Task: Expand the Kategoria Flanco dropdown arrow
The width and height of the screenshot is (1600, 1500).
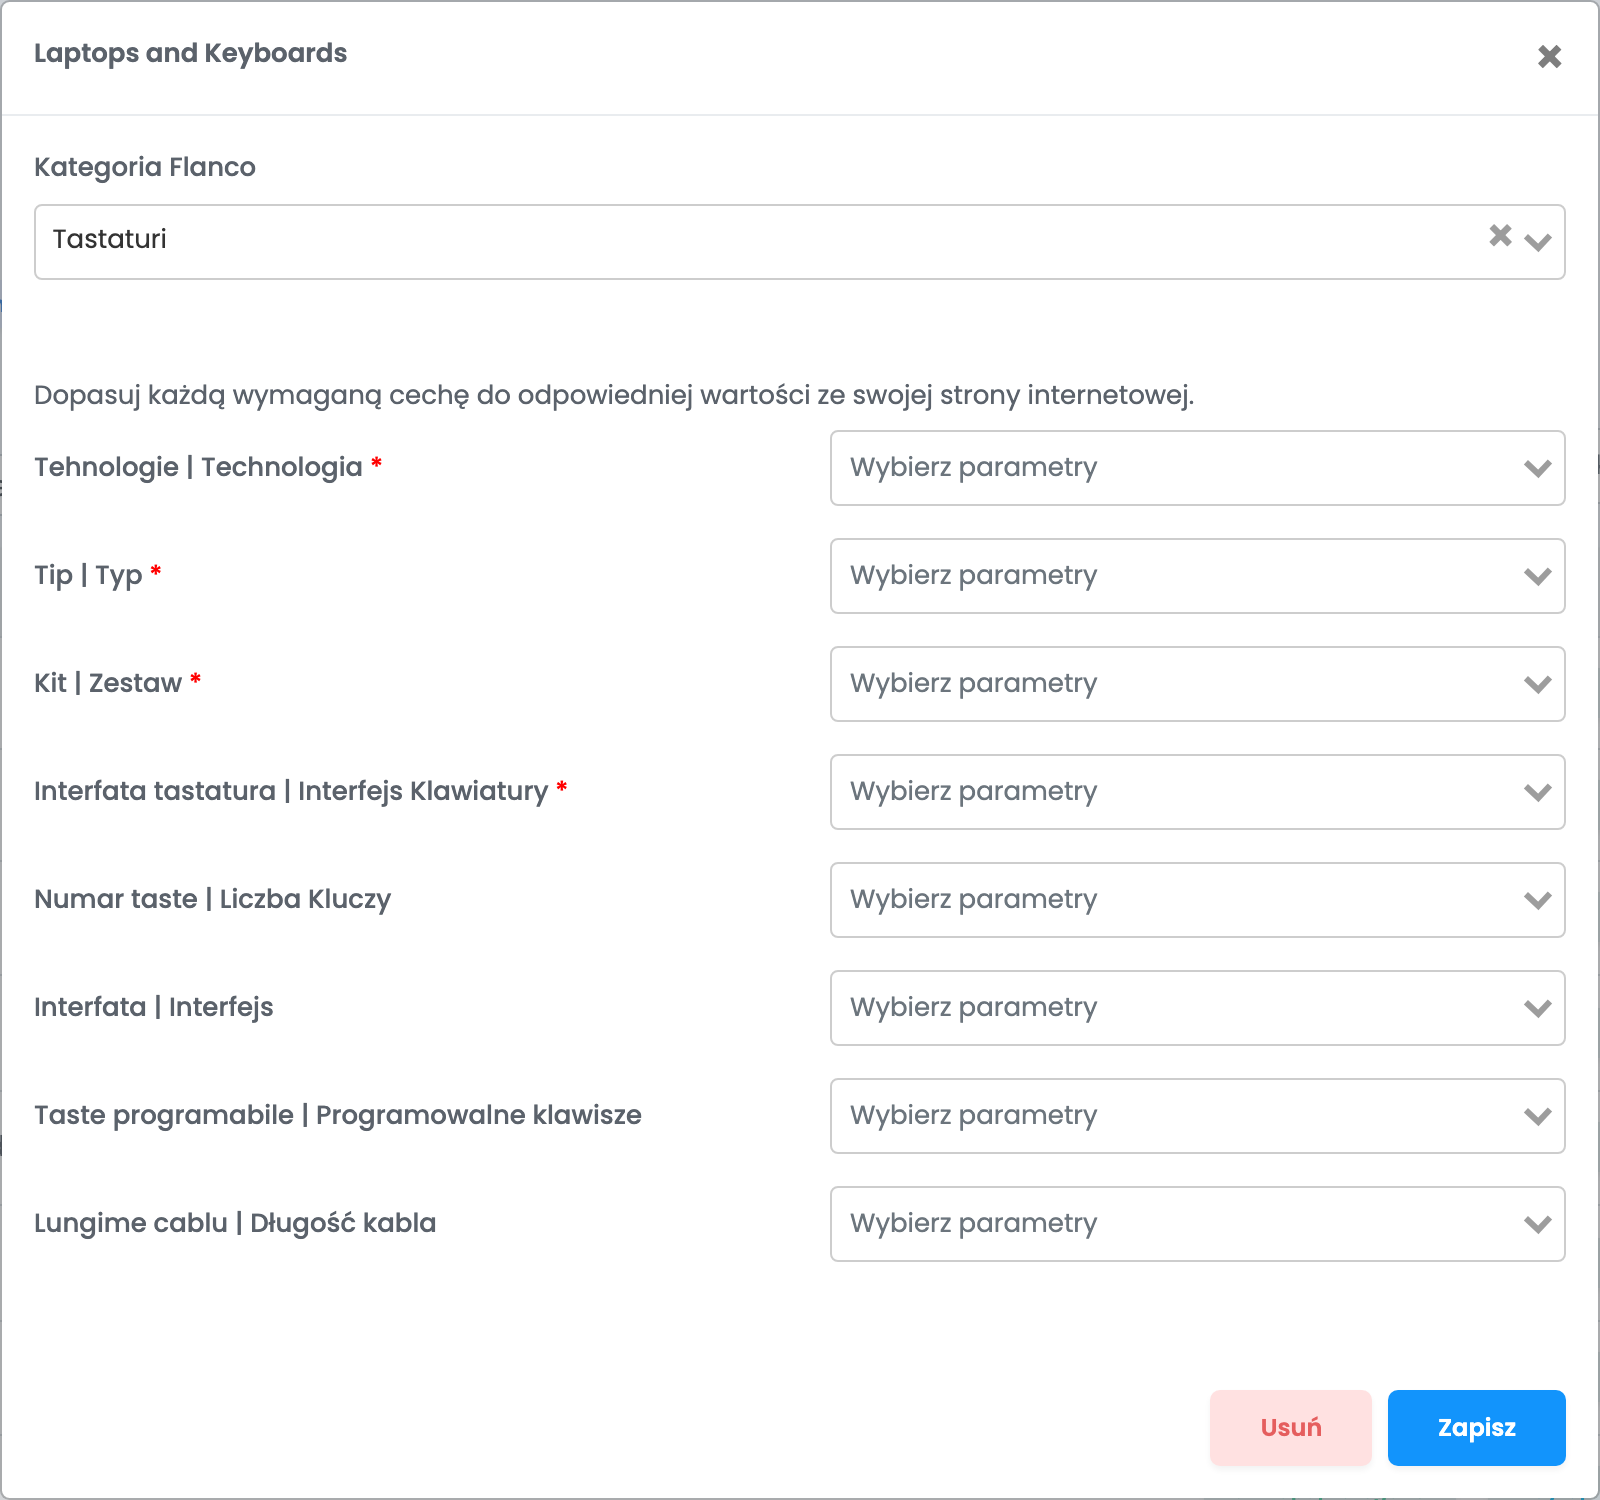Action: coord(1538,242)
